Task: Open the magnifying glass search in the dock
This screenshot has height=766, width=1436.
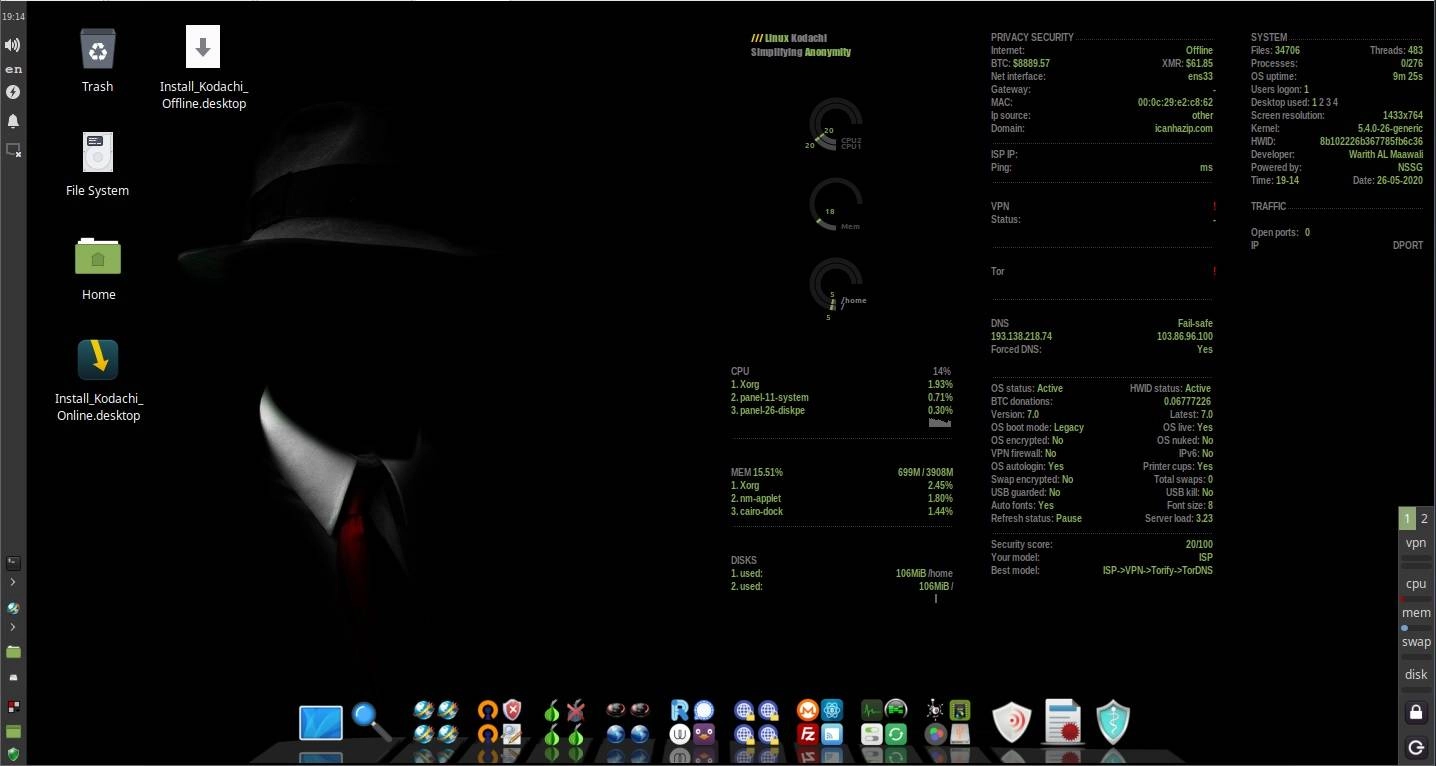Action: pos(371,722)
